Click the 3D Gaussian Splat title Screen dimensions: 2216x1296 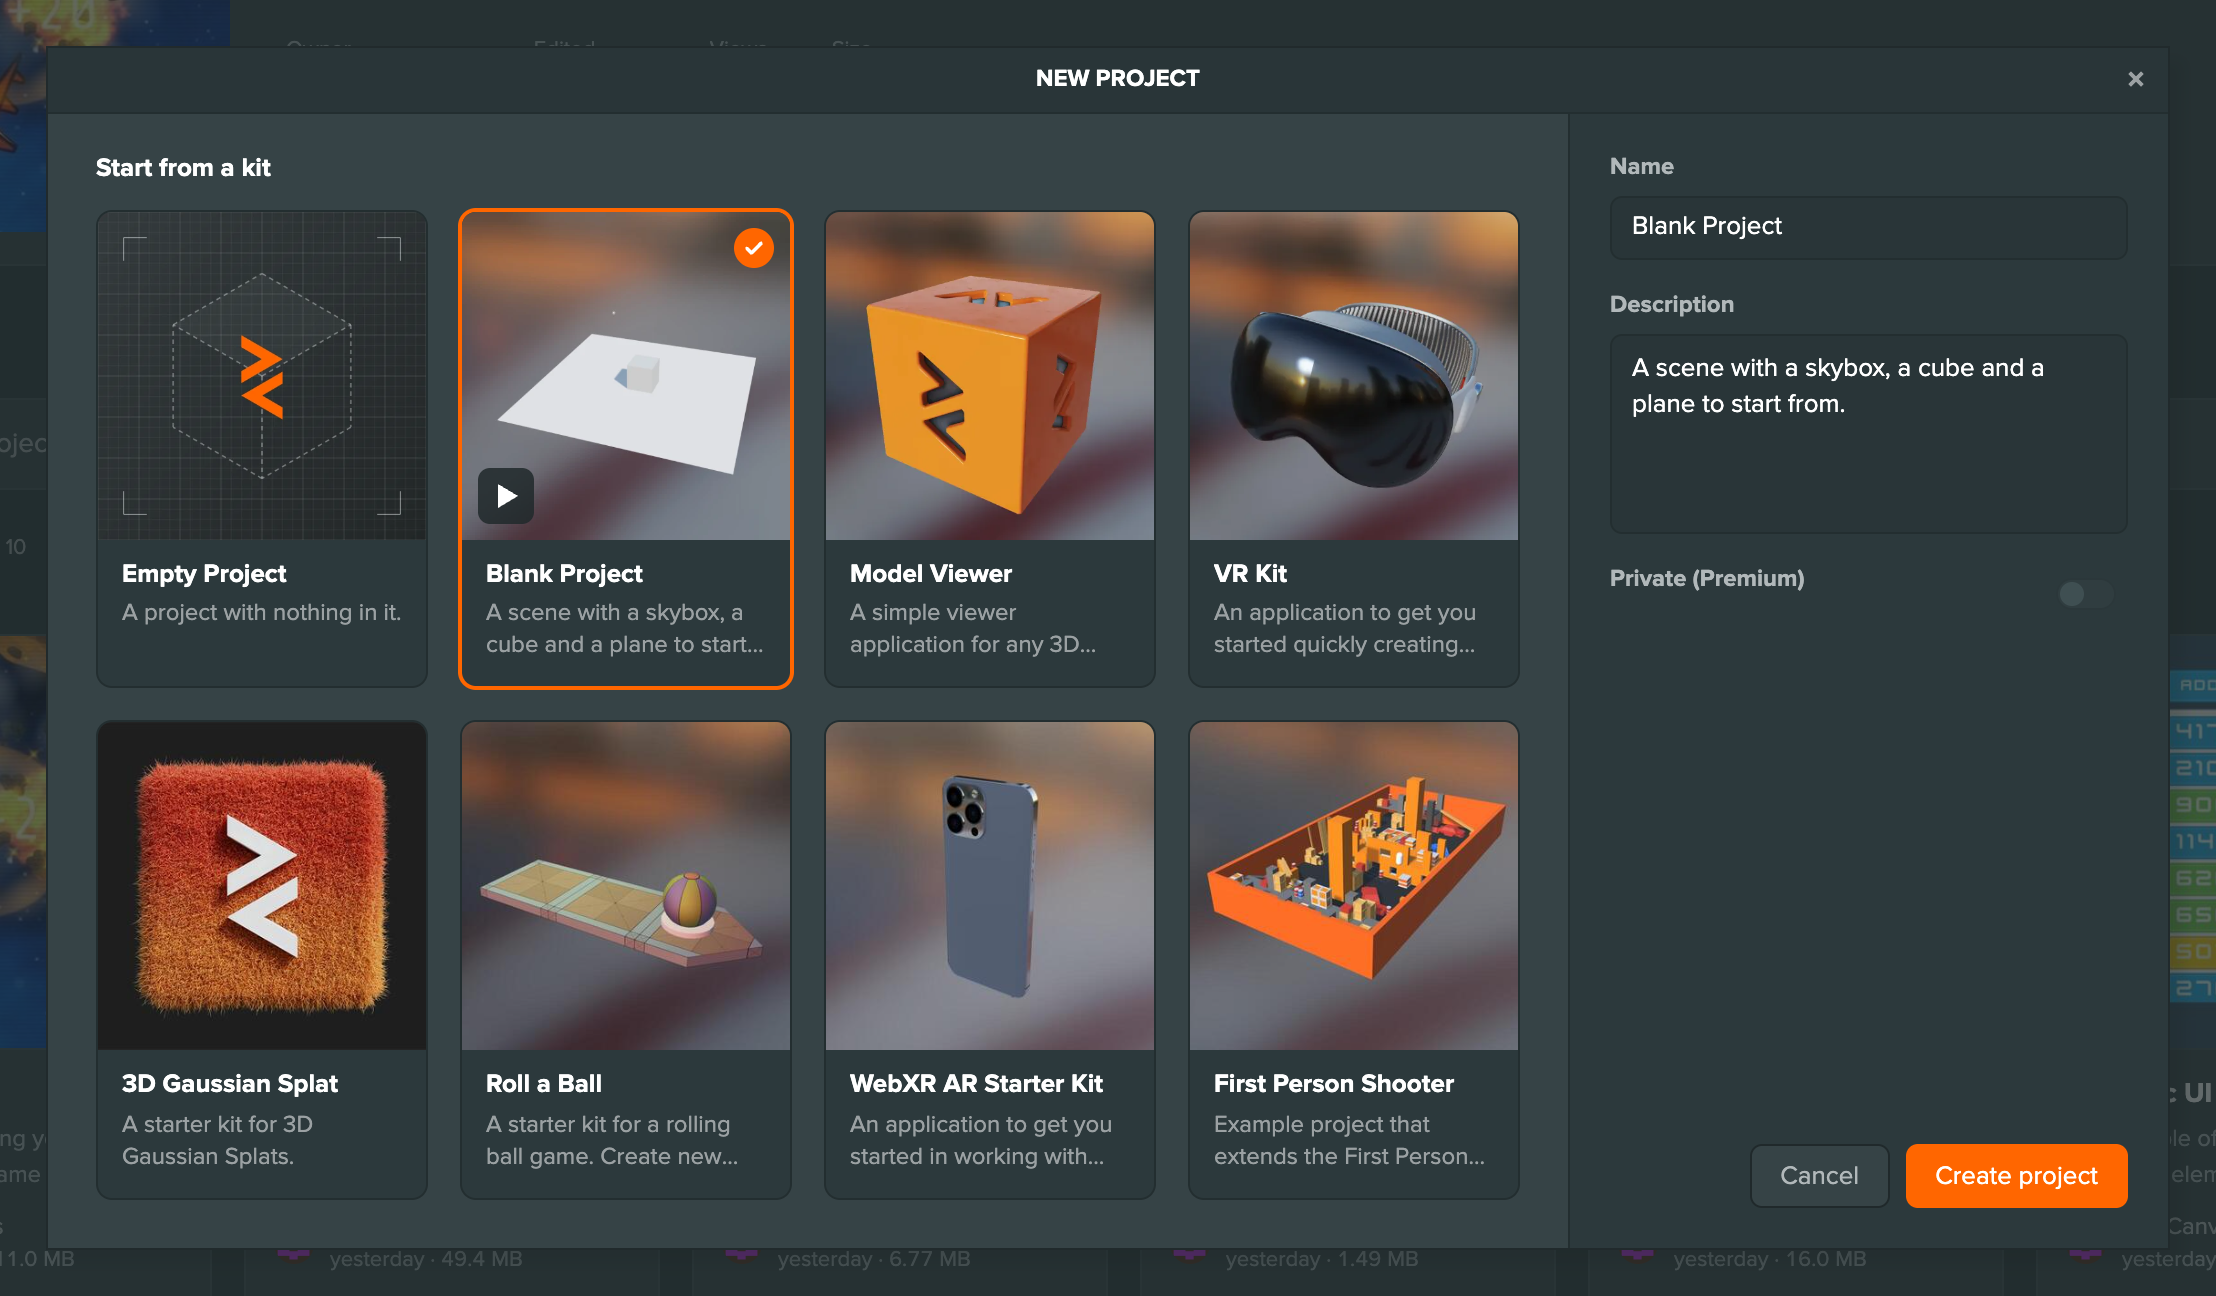pos(230,1084)
